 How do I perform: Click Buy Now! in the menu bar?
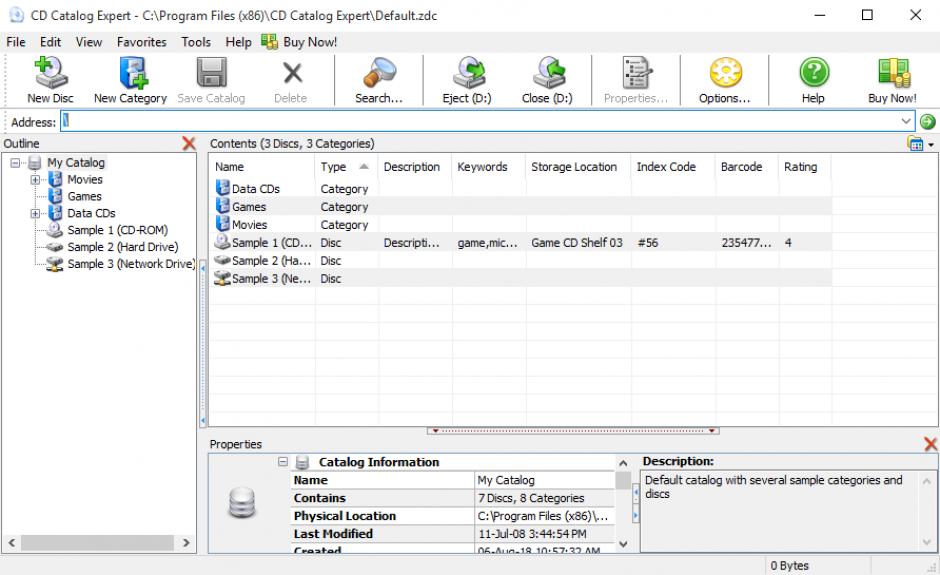(299, 42)
